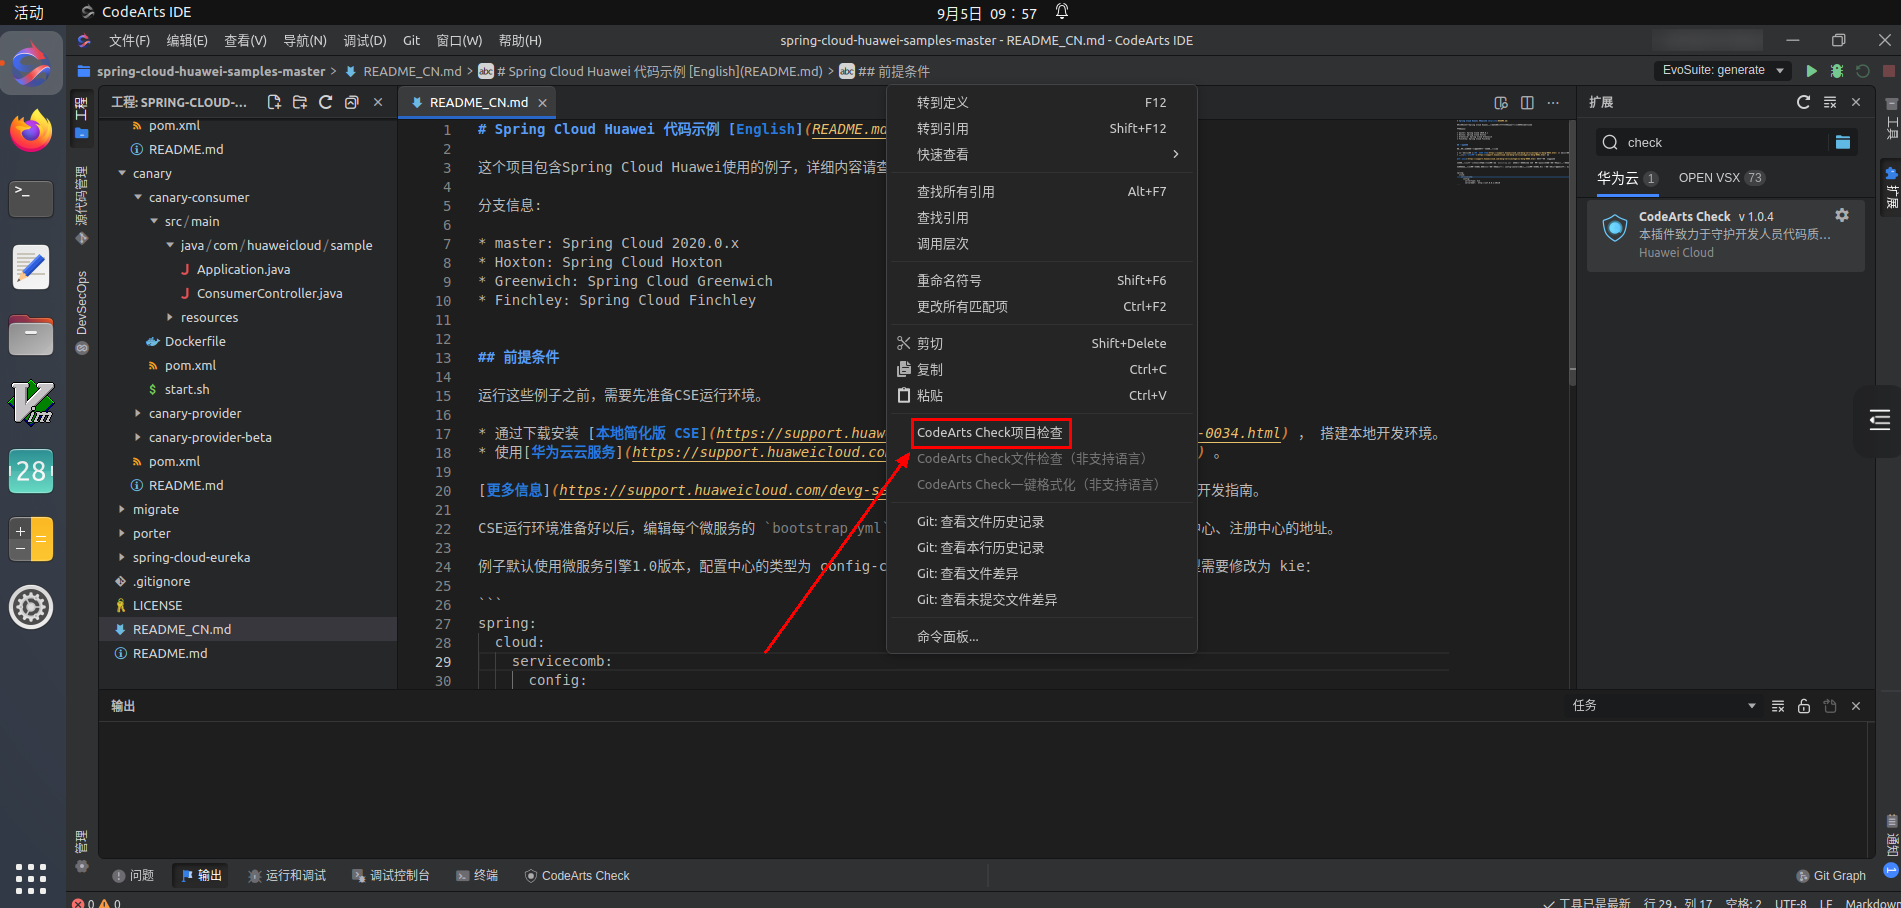Viewport: 1901px width, 908px height.
Task: Open Terminal from the Ubuntu dock
Action: pyautogui.click(x=31, y=198)
